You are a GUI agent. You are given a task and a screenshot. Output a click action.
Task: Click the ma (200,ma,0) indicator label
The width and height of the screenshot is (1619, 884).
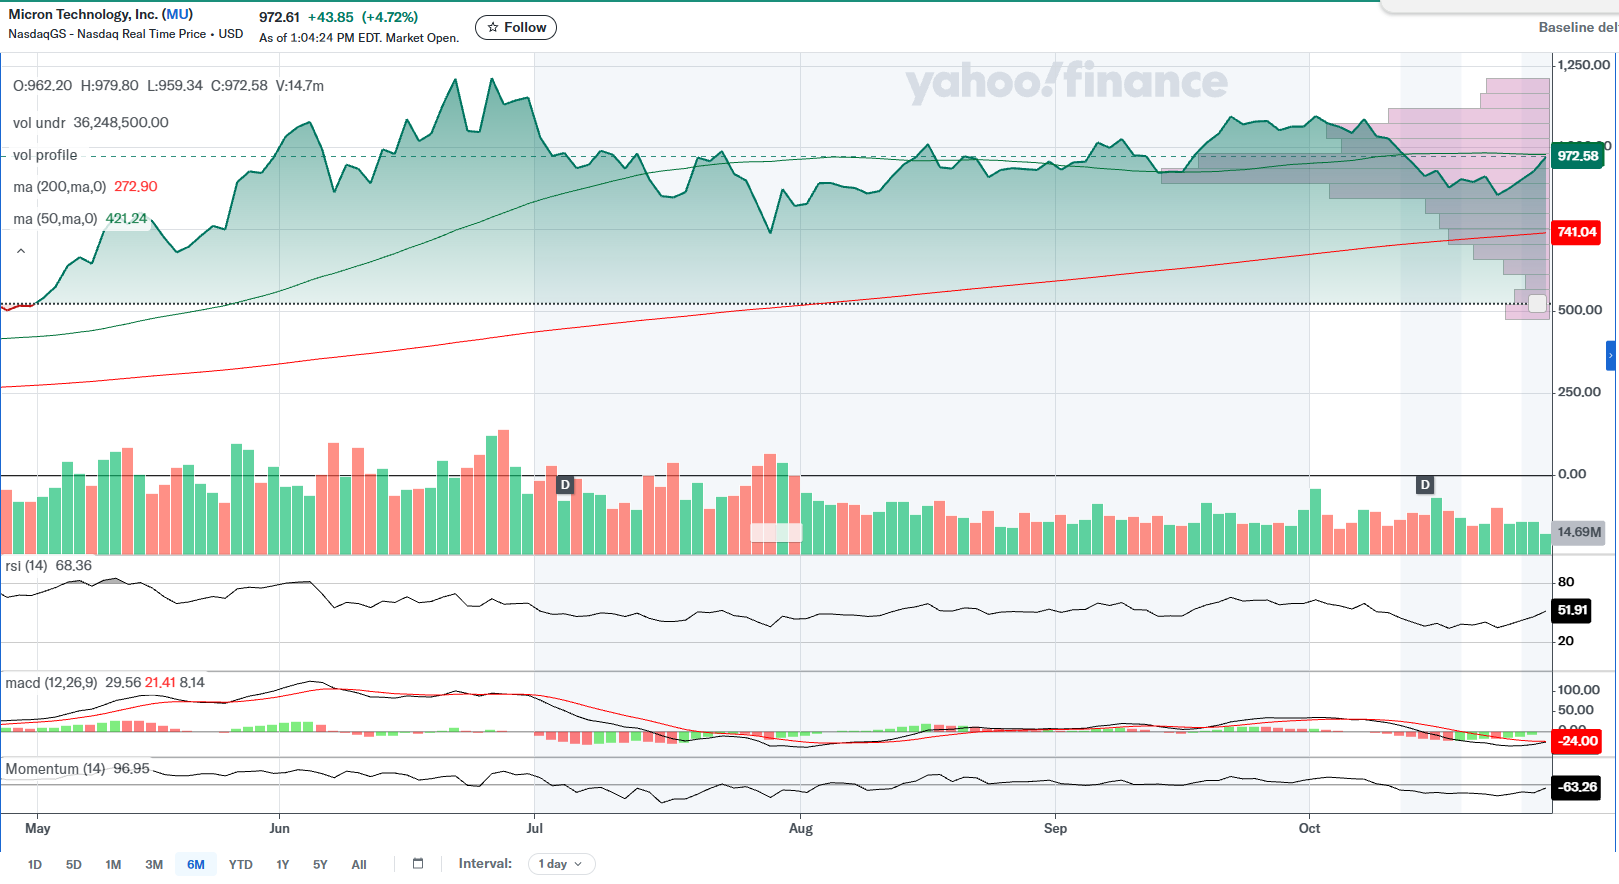pyautogui.click(x=60, y=187)
